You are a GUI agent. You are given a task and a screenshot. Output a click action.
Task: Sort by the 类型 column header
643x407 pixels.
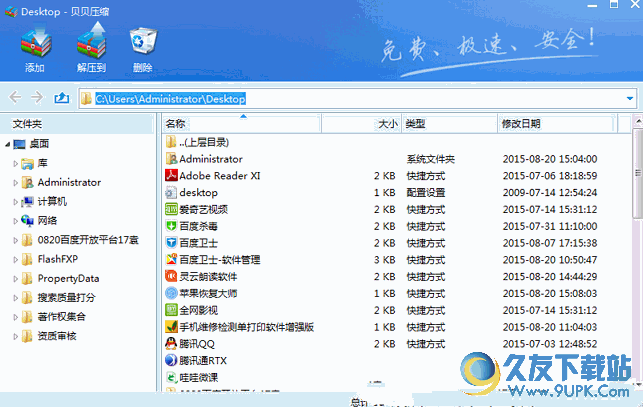coord(449,123)
